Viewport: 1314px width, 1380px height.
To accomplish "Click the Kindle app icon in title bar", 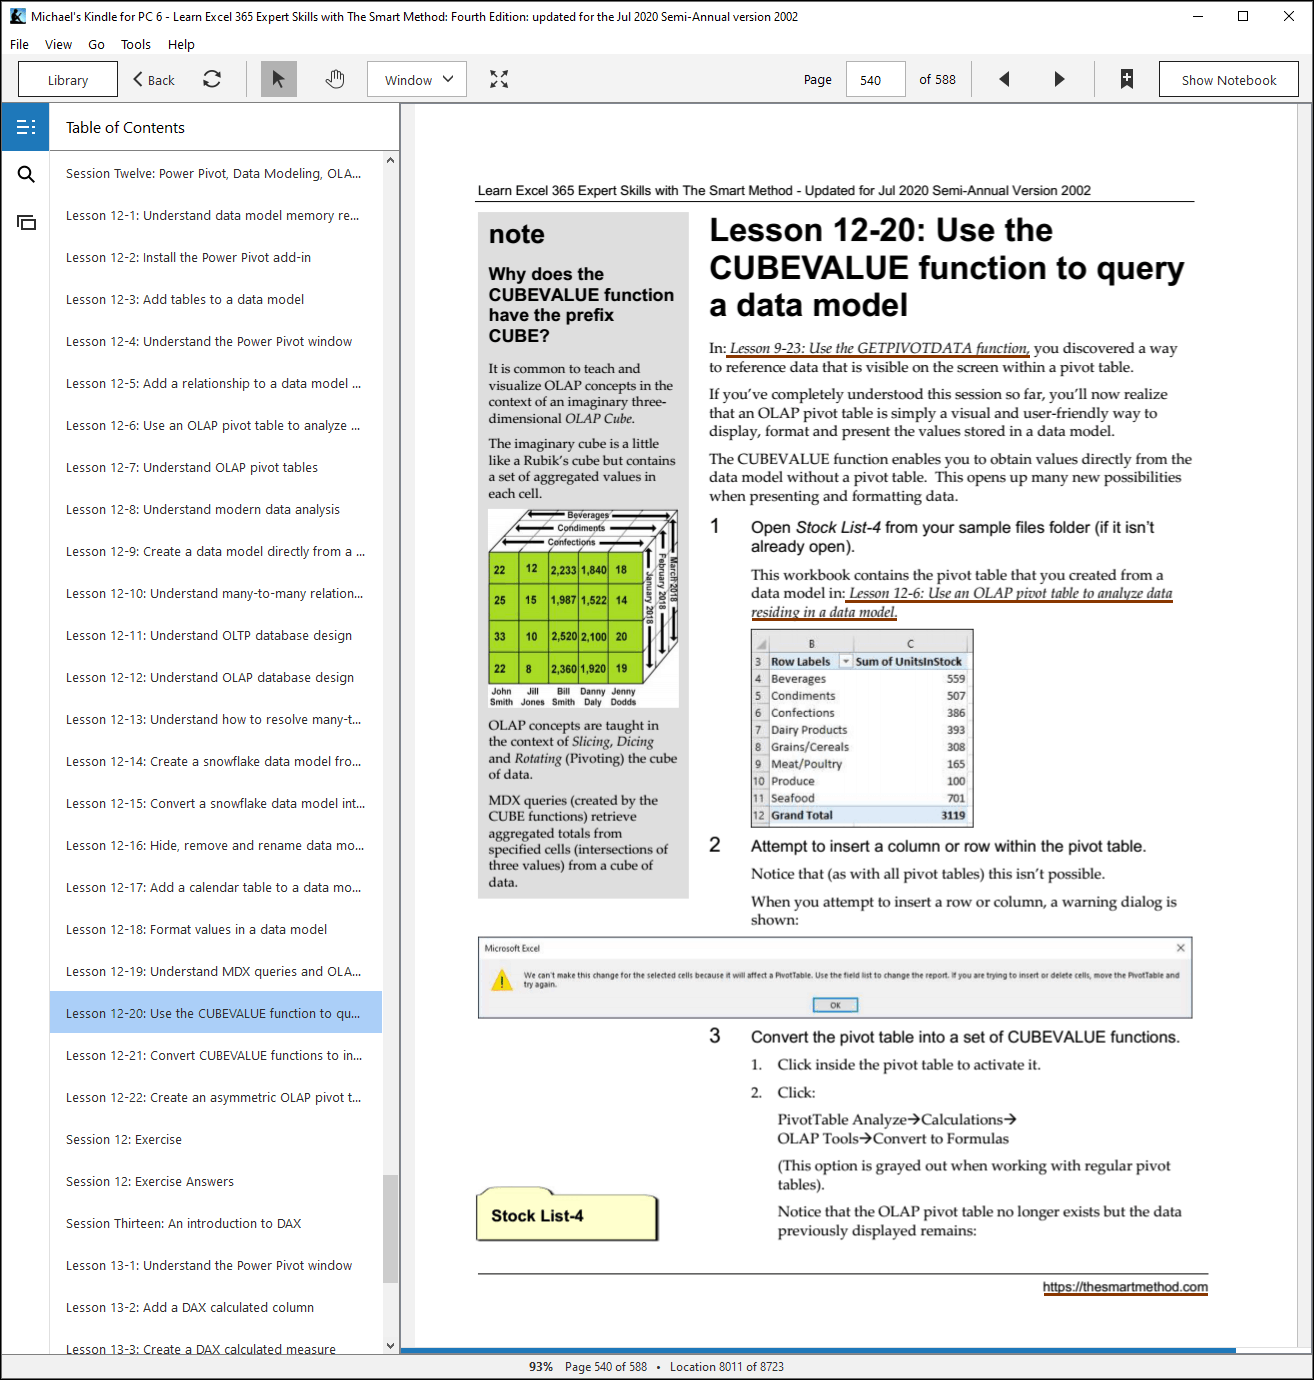I will [x=18, y=16].
